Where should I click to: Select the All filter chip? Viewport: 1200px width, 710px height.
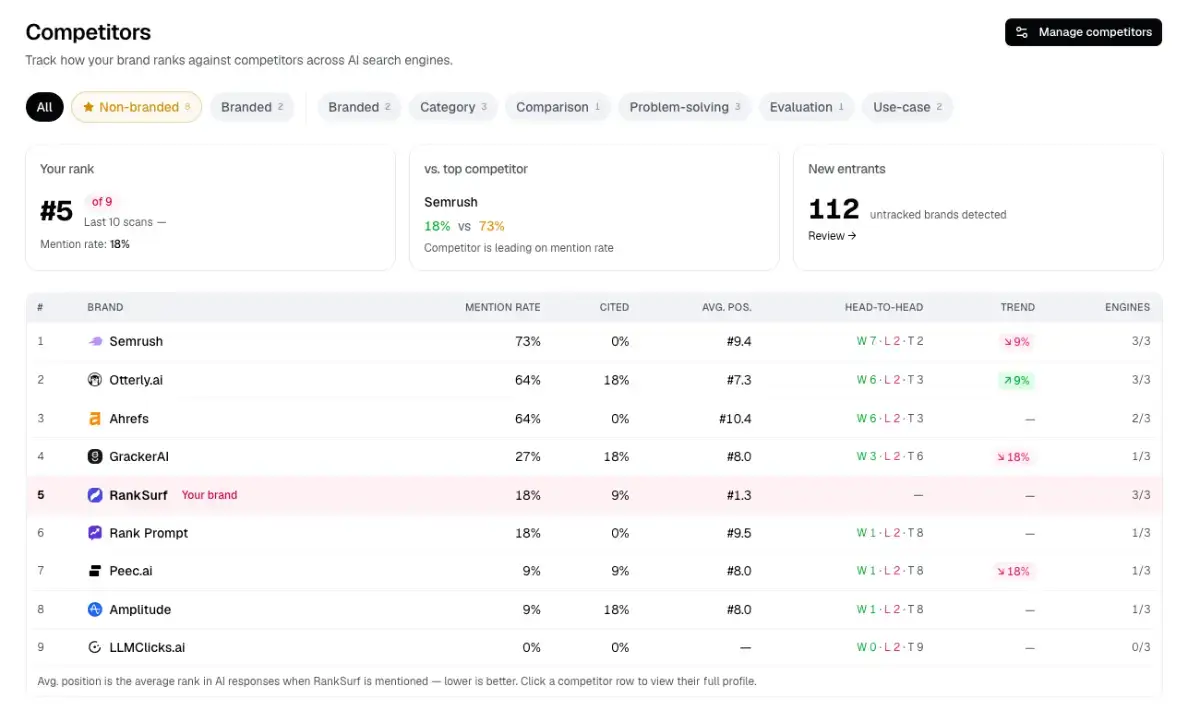pos(45,107)
